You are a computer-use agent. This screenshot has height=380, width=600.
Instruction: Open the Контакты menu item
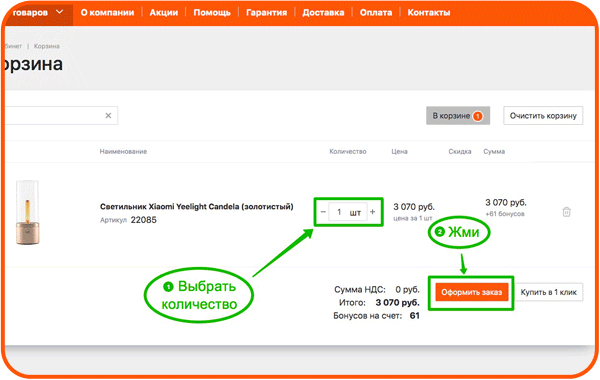[x=429, y=13]
